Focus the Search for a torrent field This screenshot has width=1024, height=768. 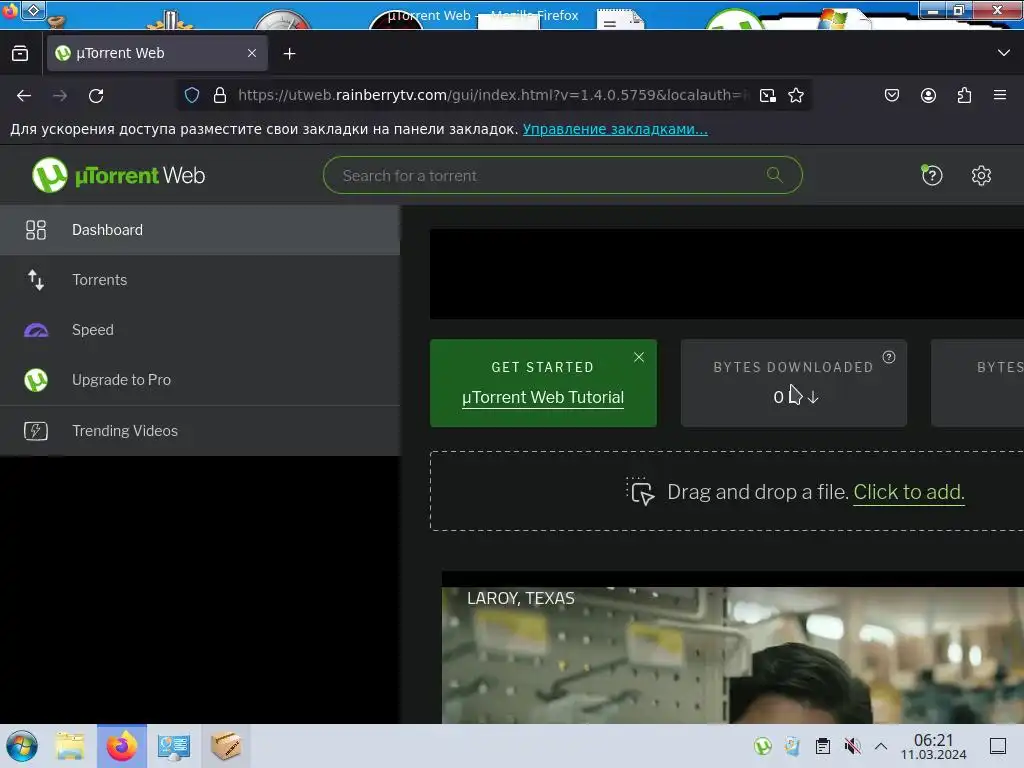[562, 175]
